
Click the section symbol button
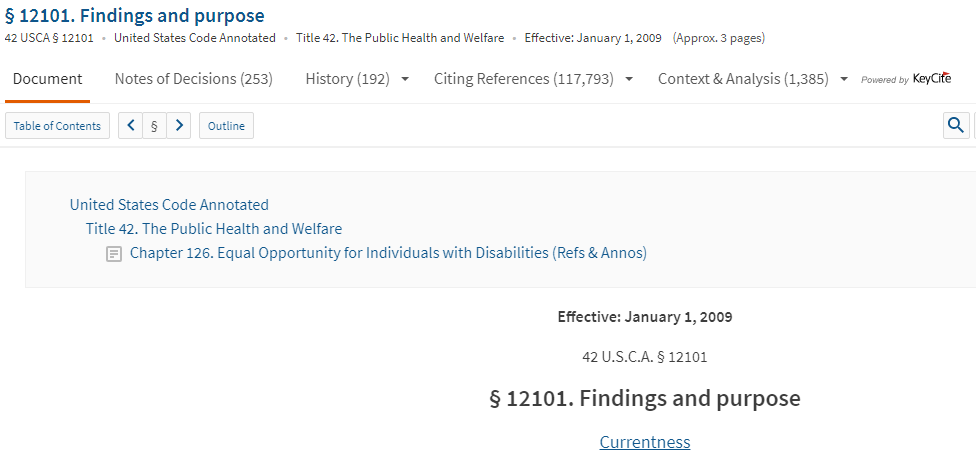tap(154, 126)
